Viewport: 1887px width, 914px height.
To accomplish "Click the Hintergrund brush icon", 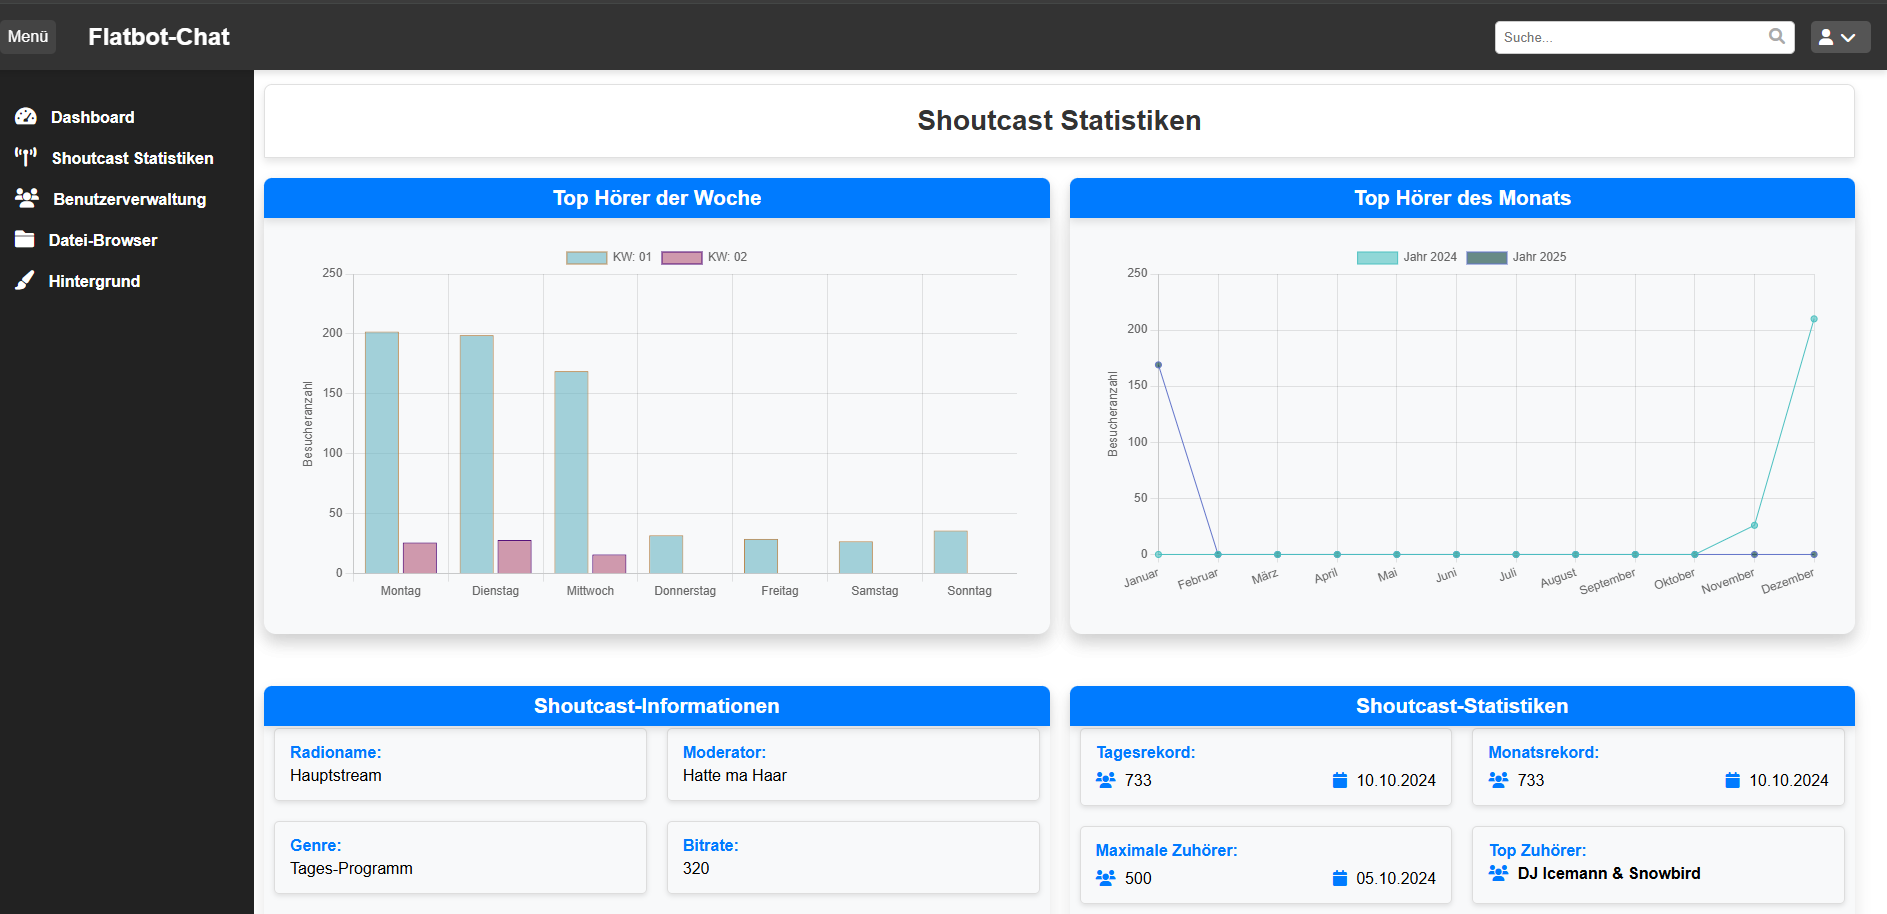I will pyautogui.click(x=25, y=280).
